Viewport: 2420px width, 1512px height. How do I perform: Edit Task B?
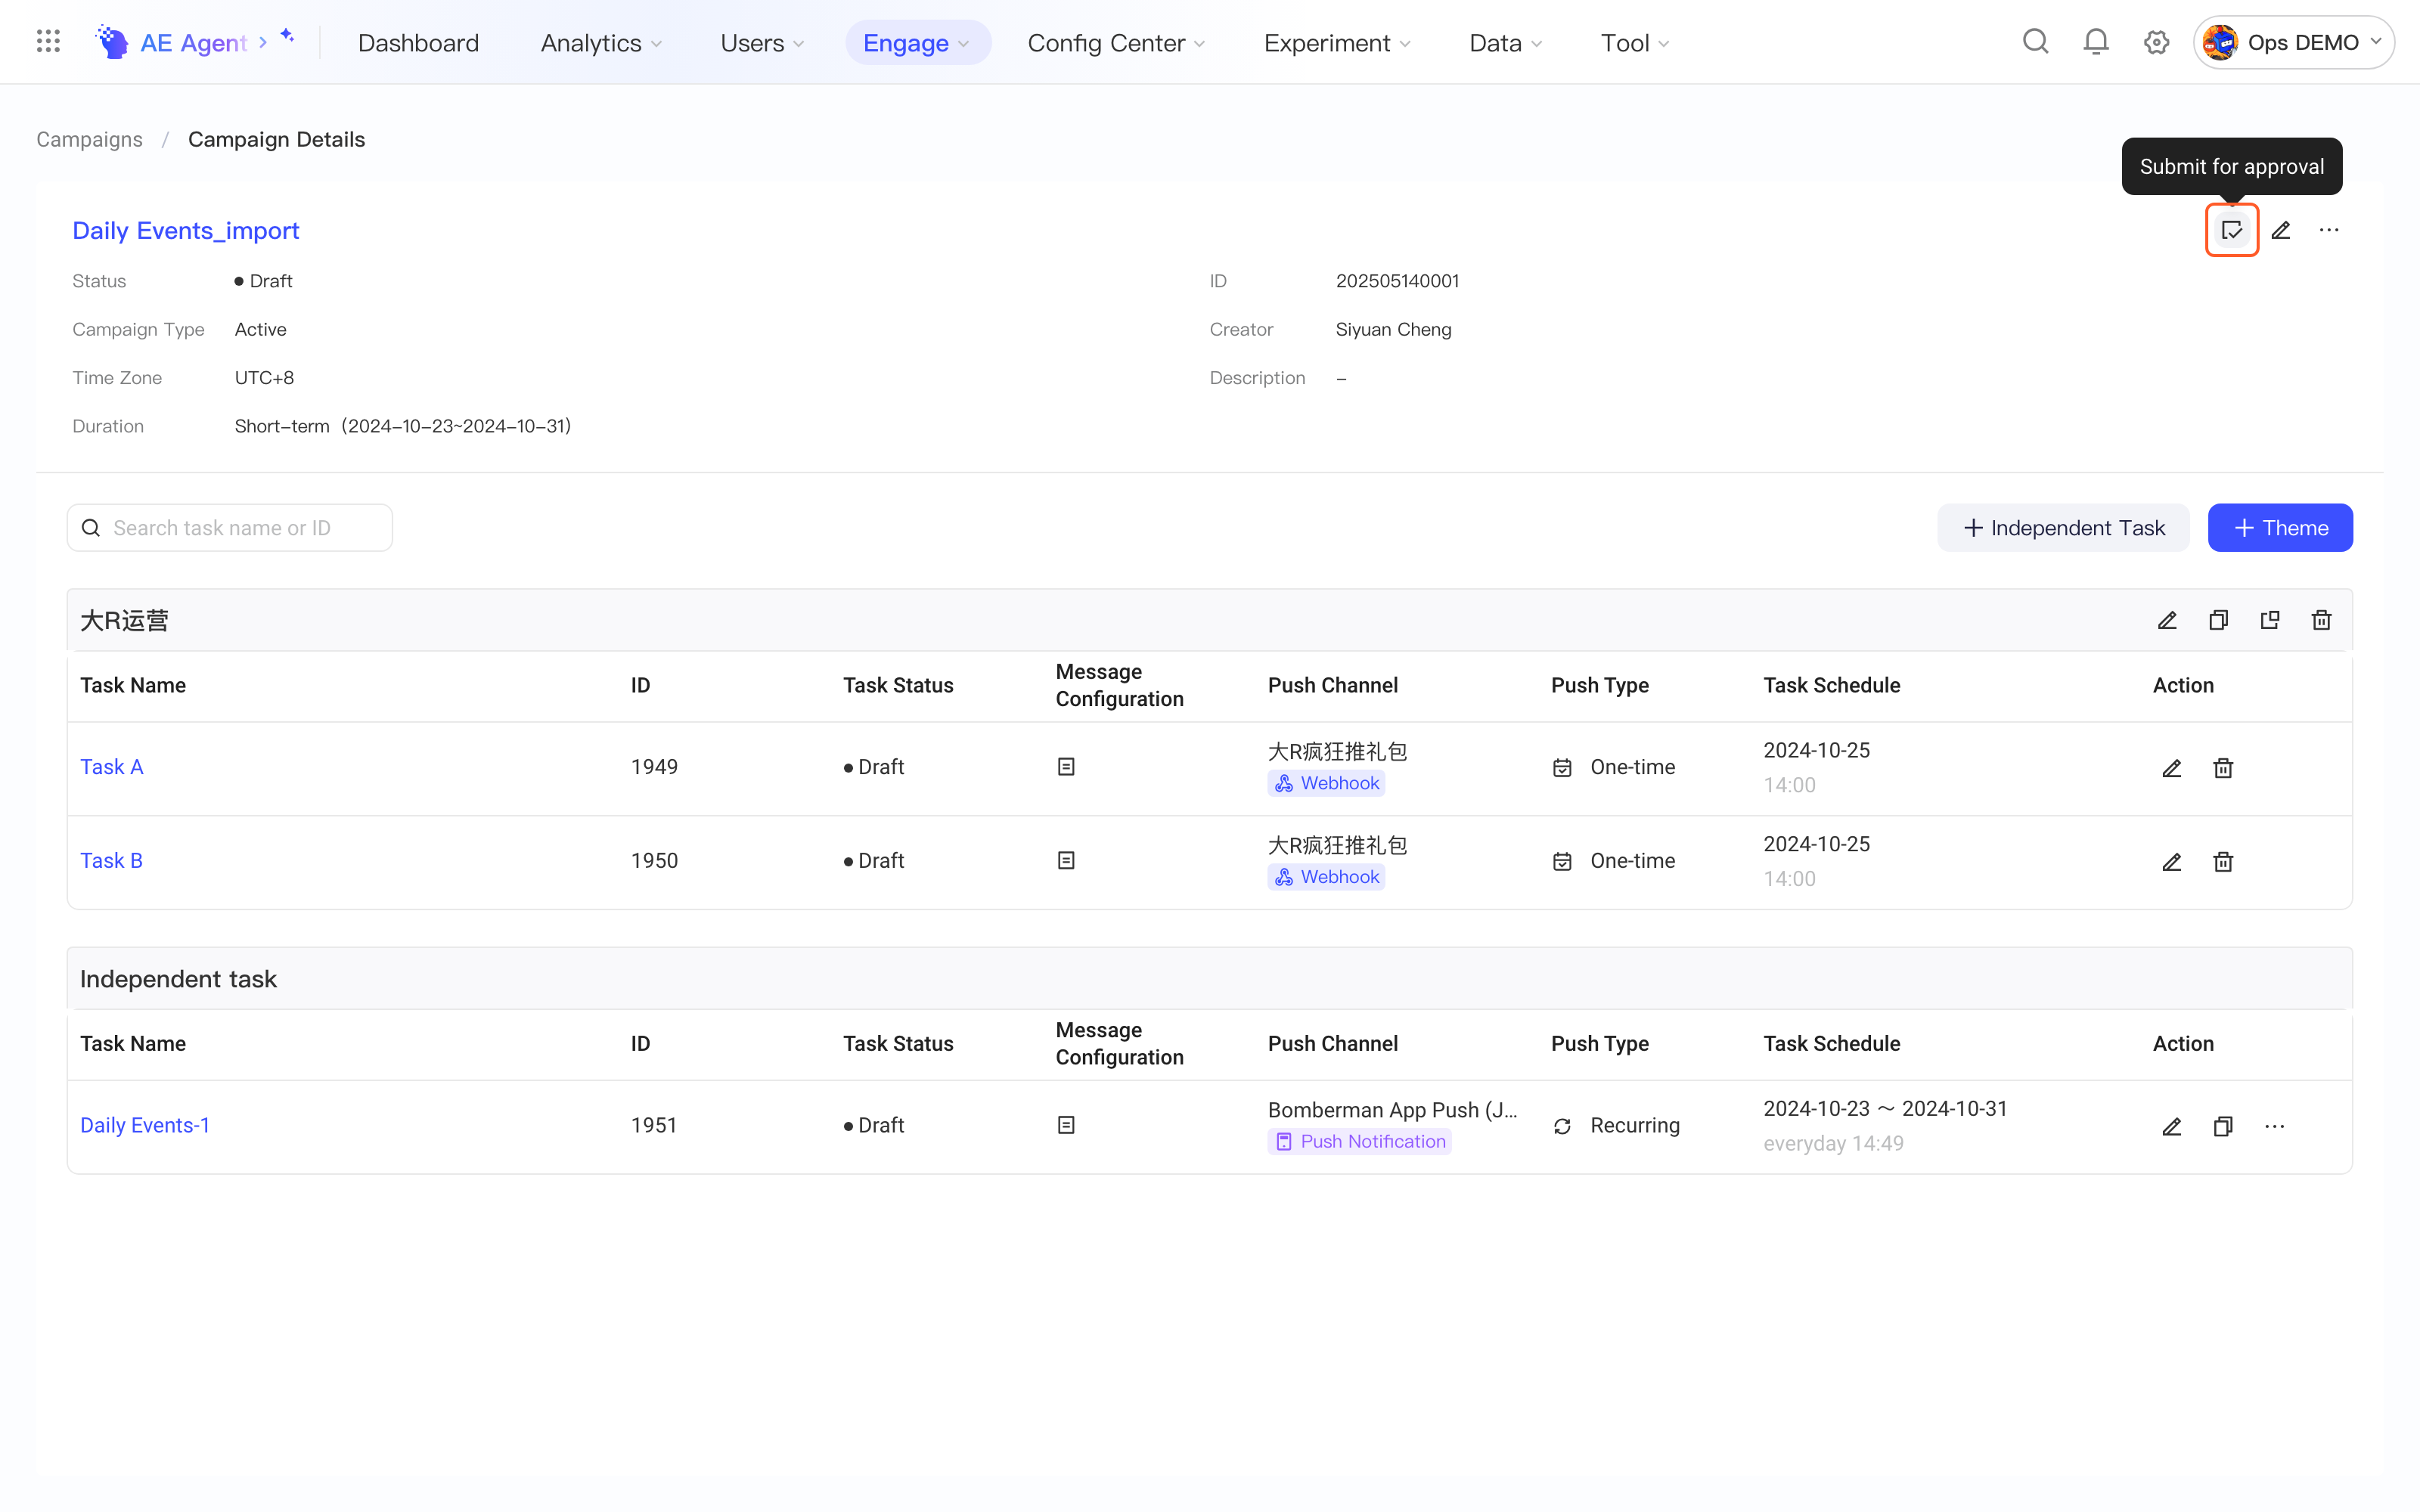coord(2171,862)
